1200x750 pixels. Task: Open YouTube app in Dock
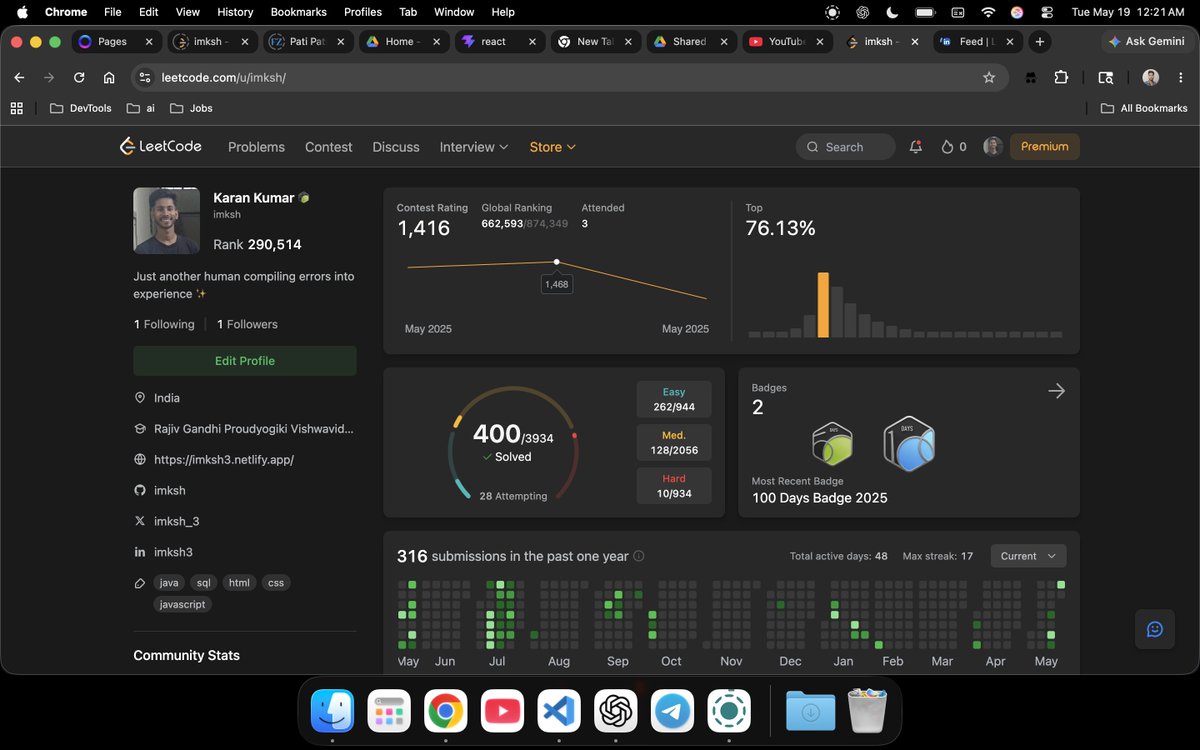pyautogui.click(x=502, y=711)
